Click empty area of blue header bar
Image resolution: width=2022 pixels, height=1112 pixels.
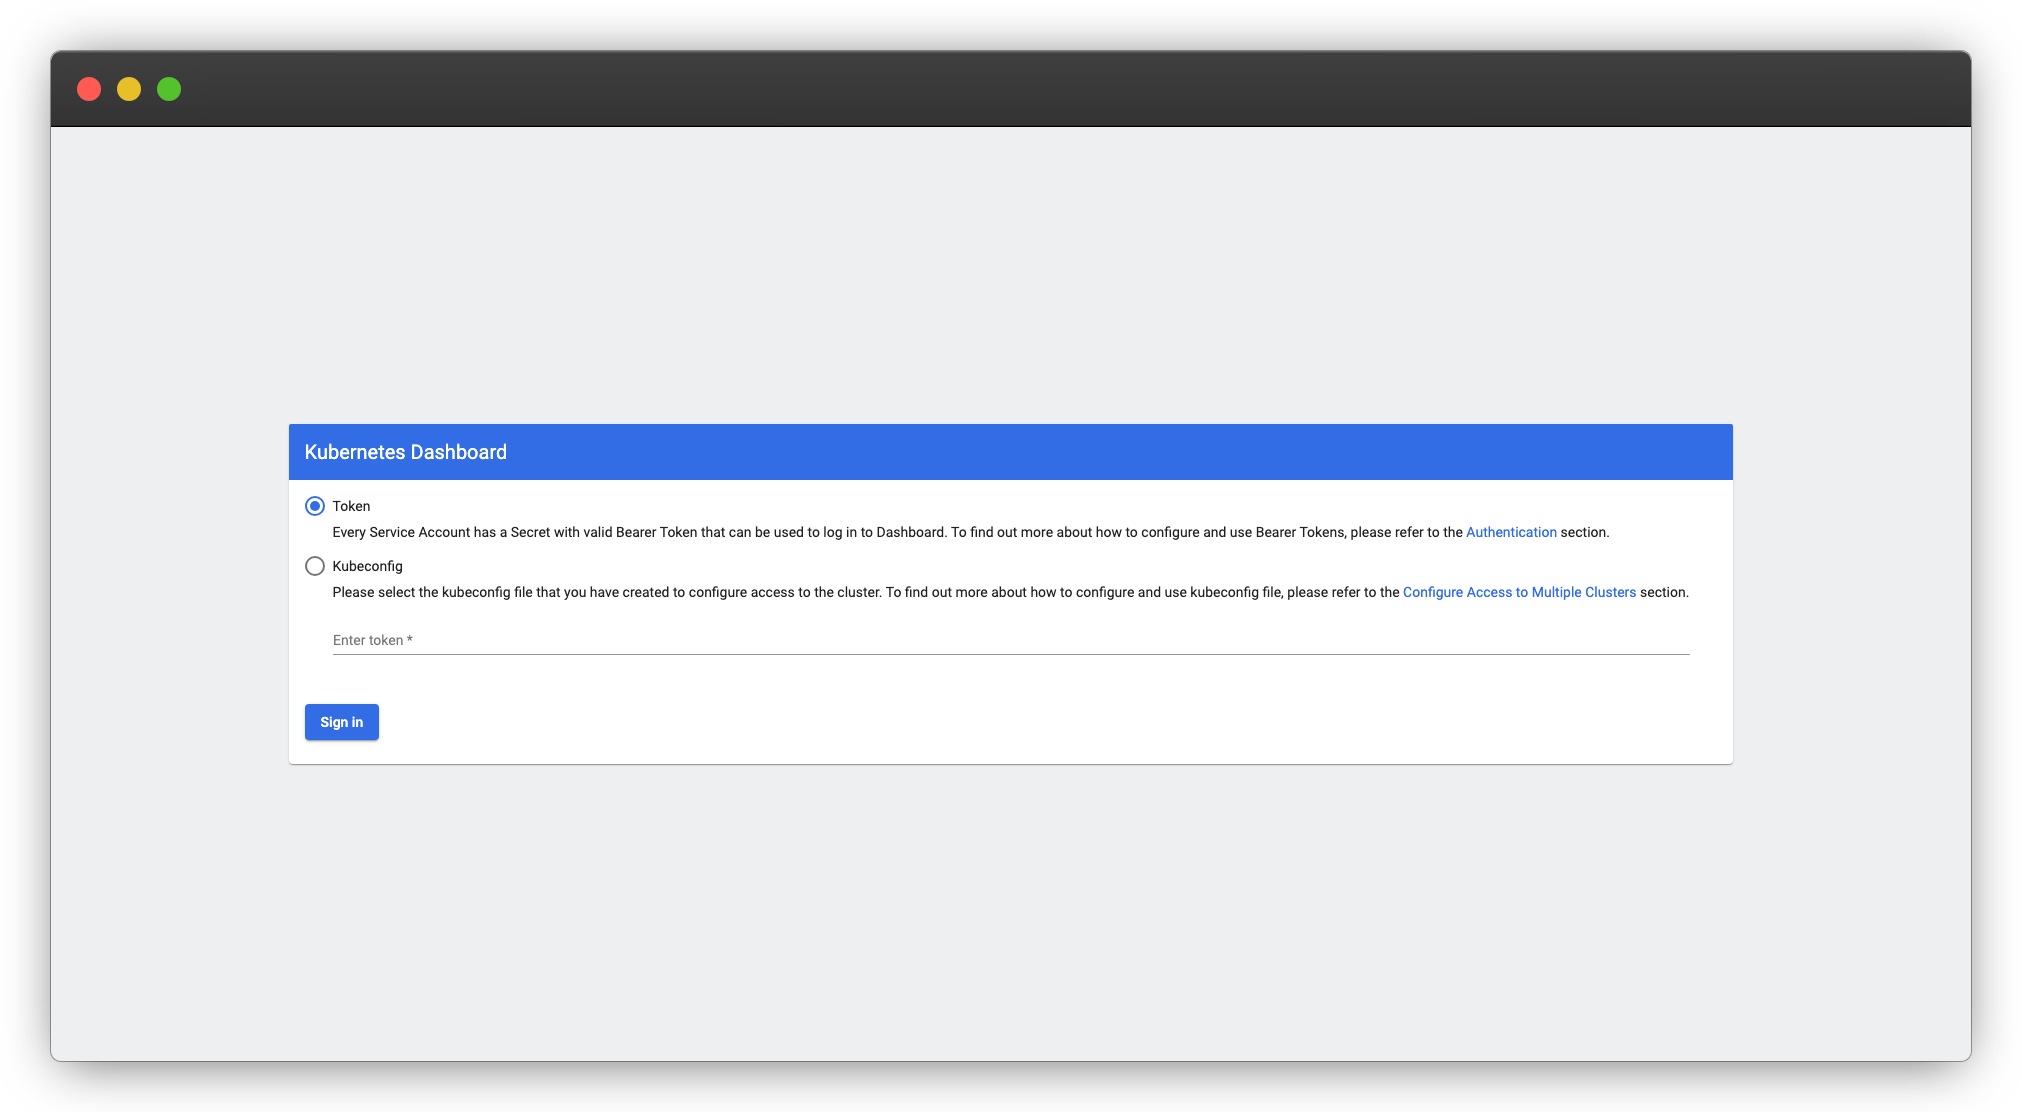[1100, 452]
